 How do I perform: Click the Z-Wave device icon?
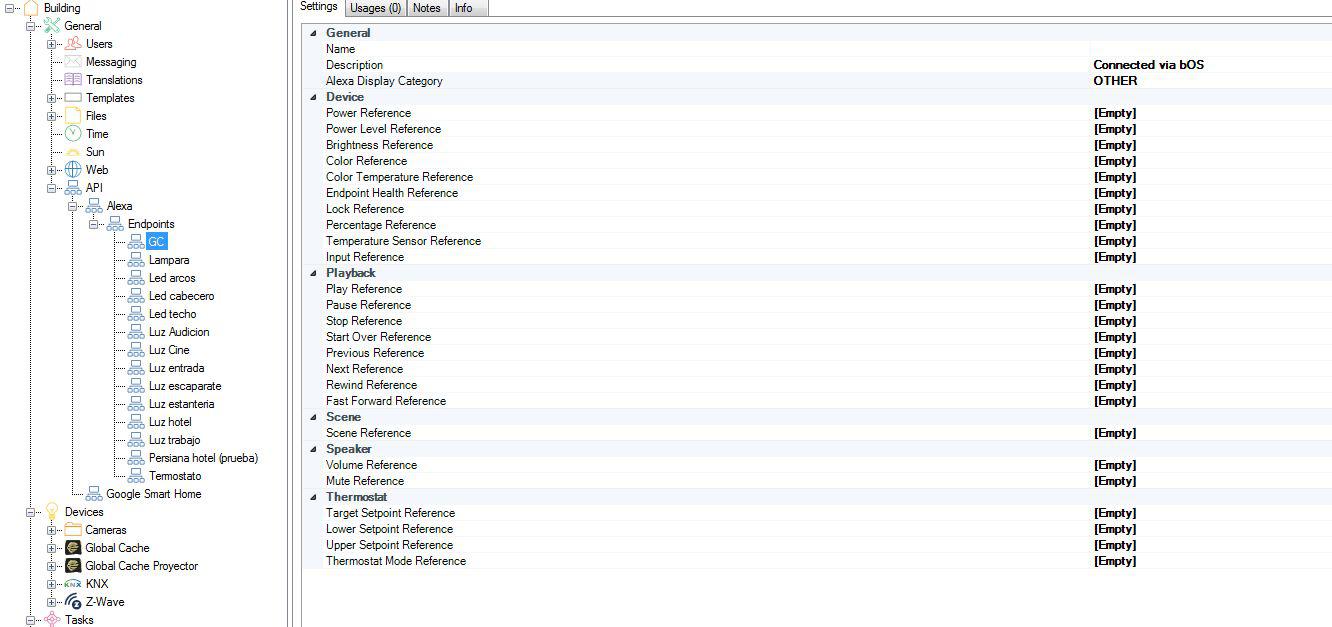[73, 602]
